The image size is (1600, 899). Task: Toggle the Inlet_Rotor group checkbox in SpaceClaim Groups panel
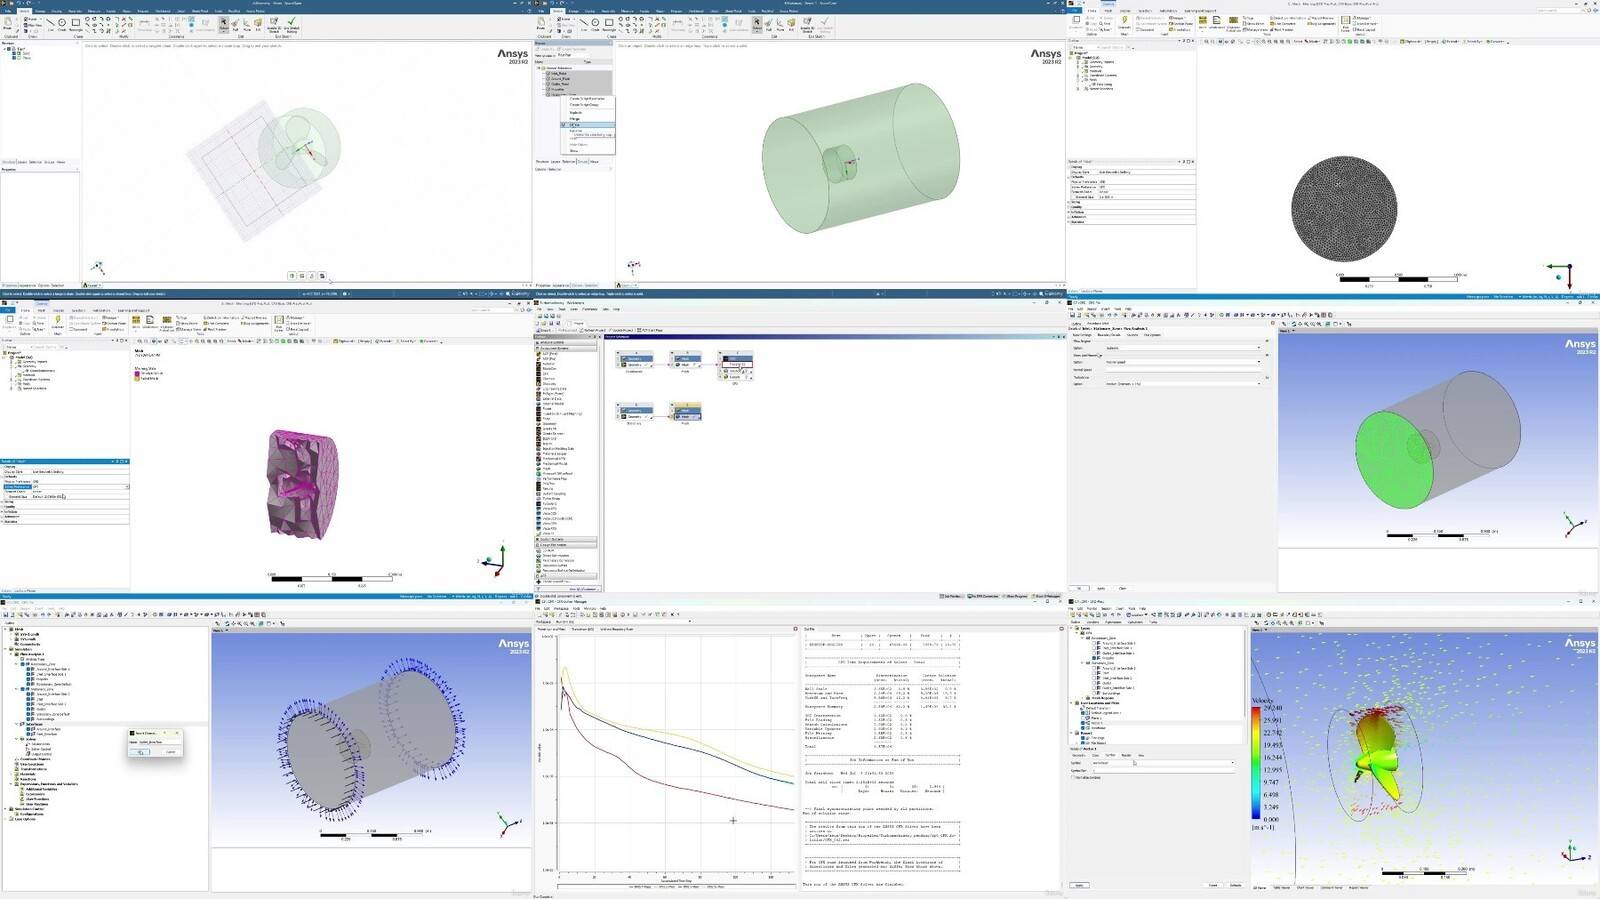[548, 73]
